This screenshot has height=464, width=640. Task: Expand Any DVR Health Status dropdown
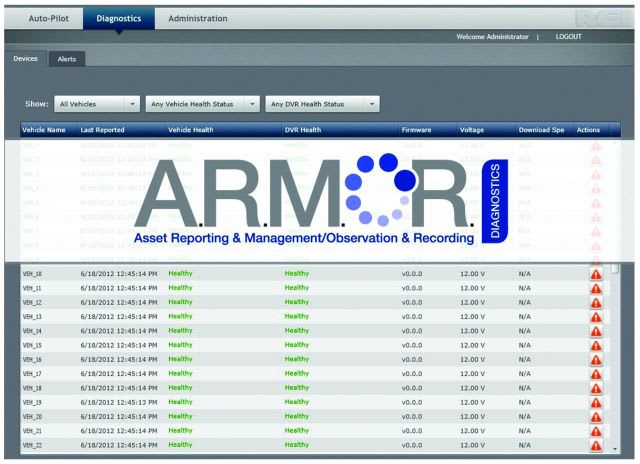[x=322, y=104]
